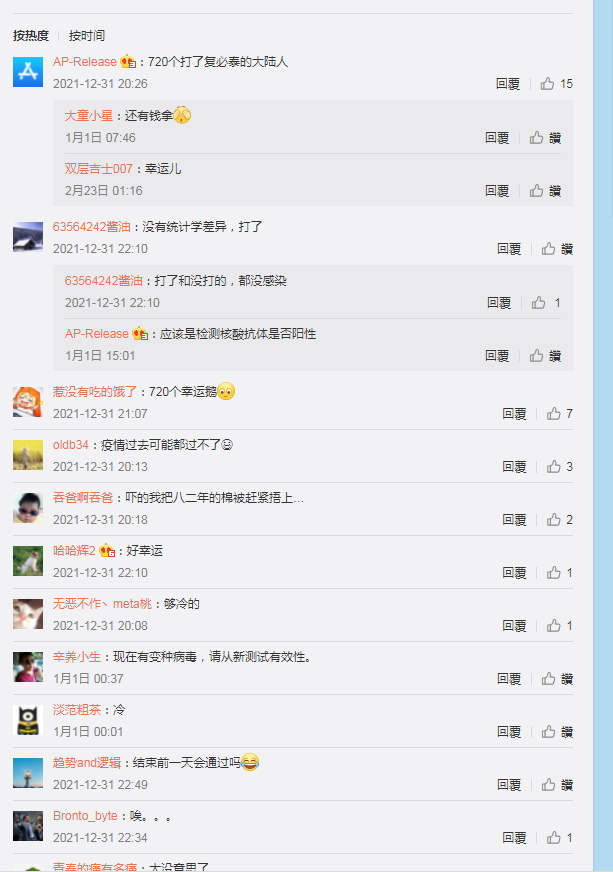Reply to 双层吉士007's comment

(x=497, y=191)
